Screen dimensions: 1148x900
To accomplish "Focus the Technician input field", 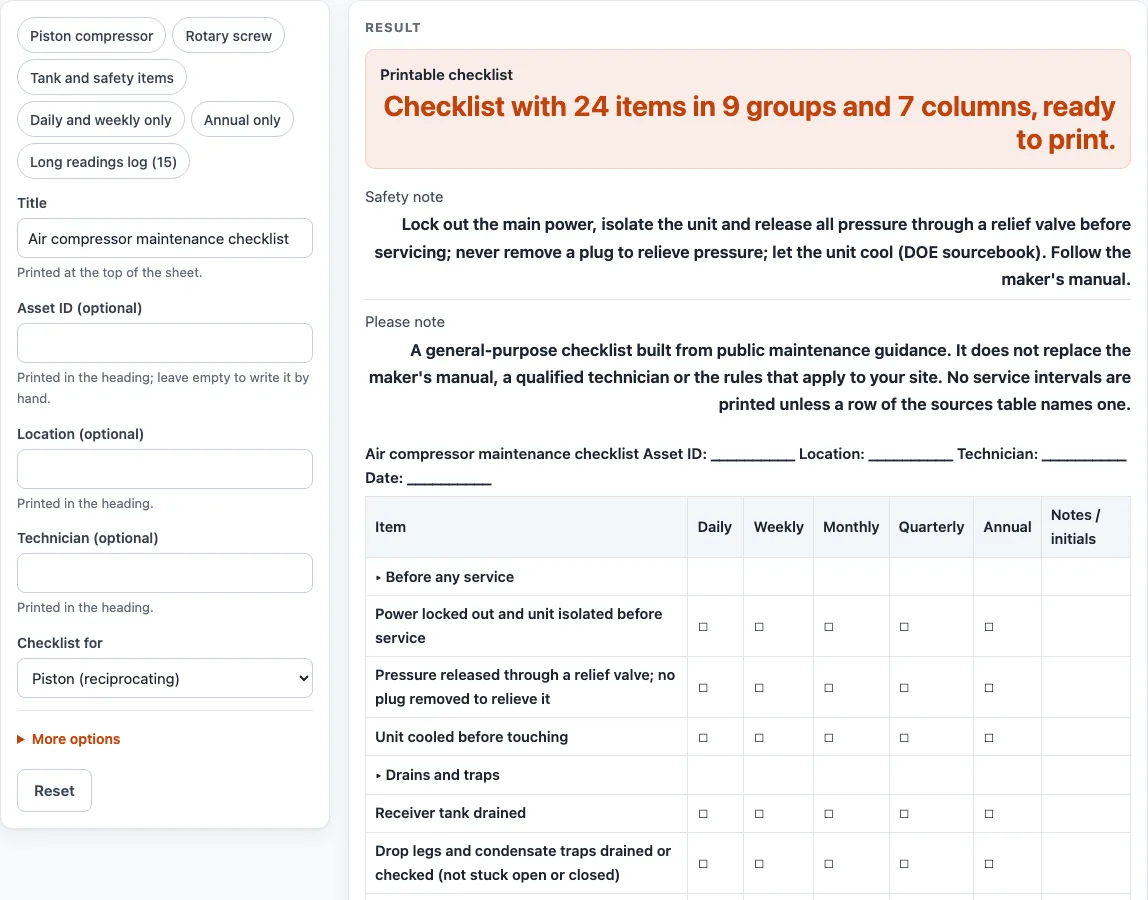I will [165, 573].
